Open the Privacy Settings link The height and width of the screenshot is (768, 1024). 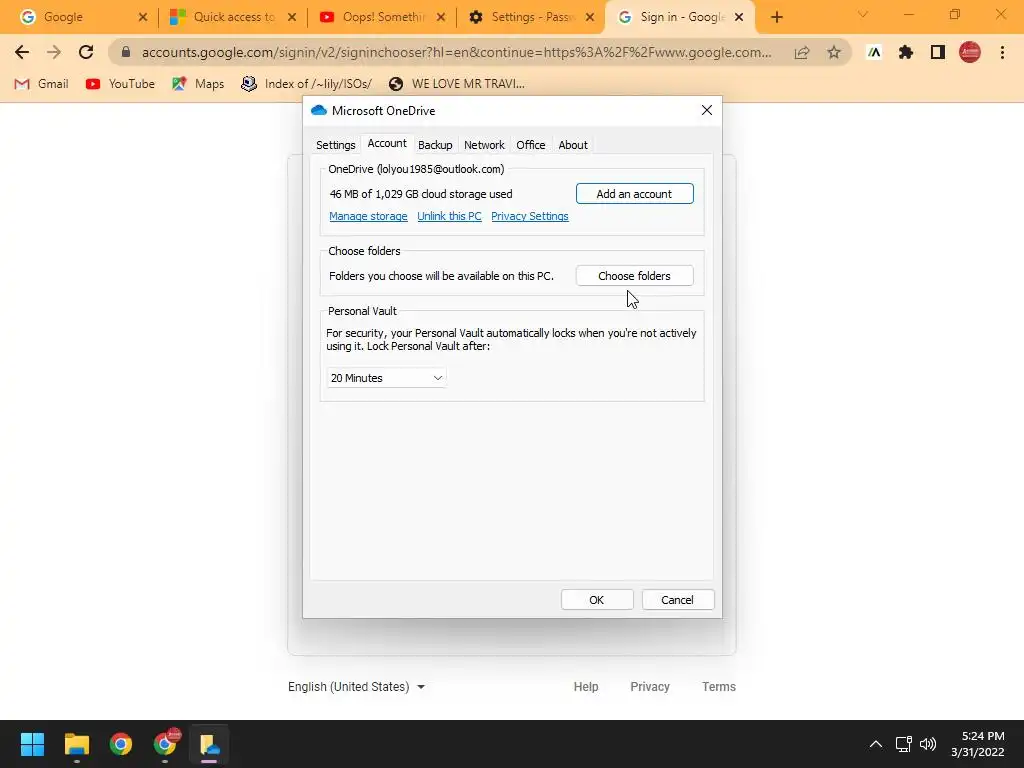[530, 216]
